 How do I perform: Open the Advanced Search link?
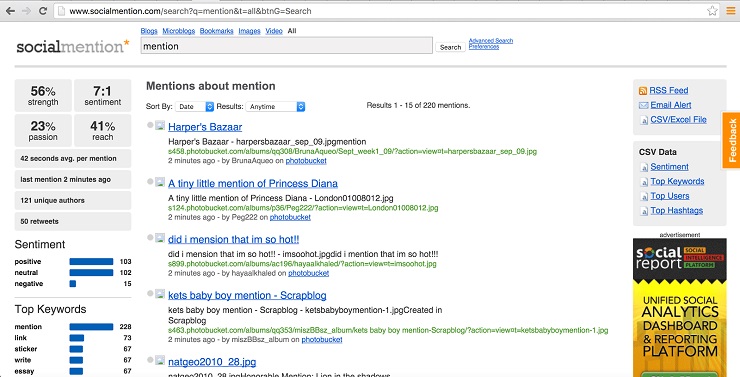491,41
